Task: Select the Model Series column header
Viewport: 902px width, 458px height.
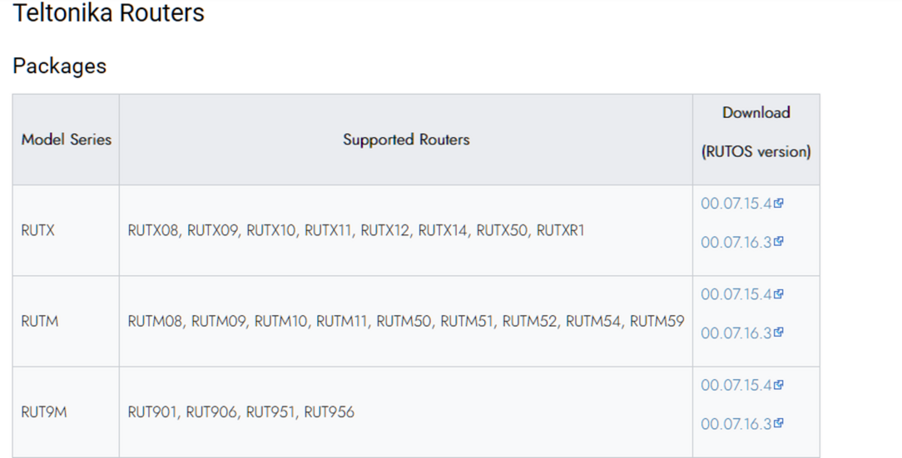Action: tap(66, 140)
